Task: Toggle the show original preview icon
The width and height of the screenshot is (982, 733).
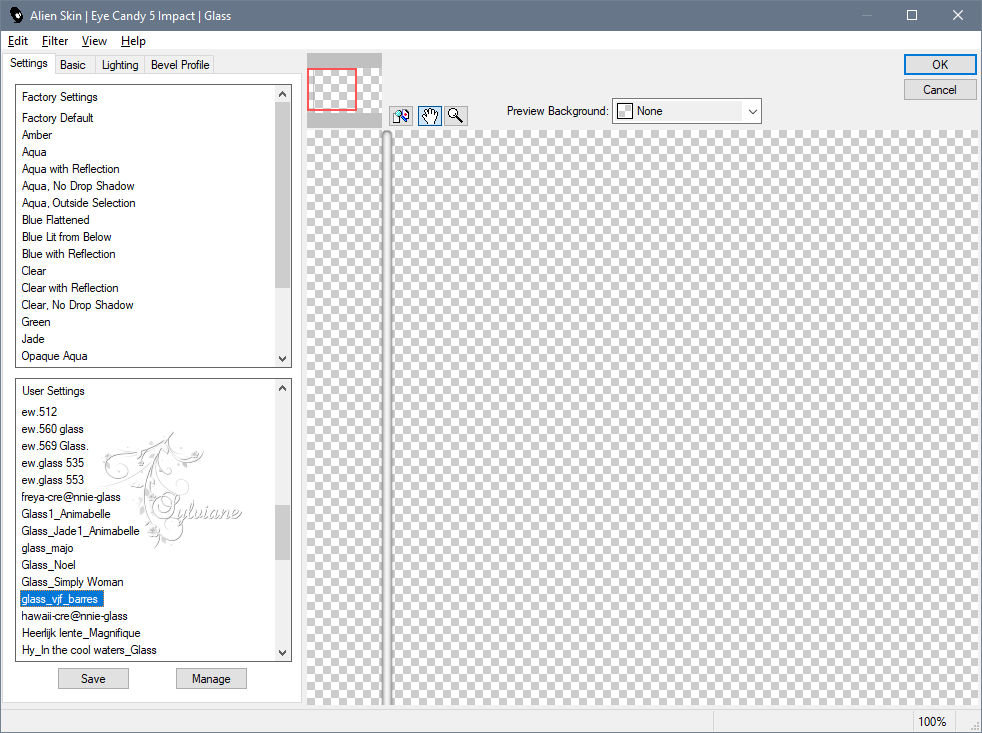Action: click(x=401, y=116)
